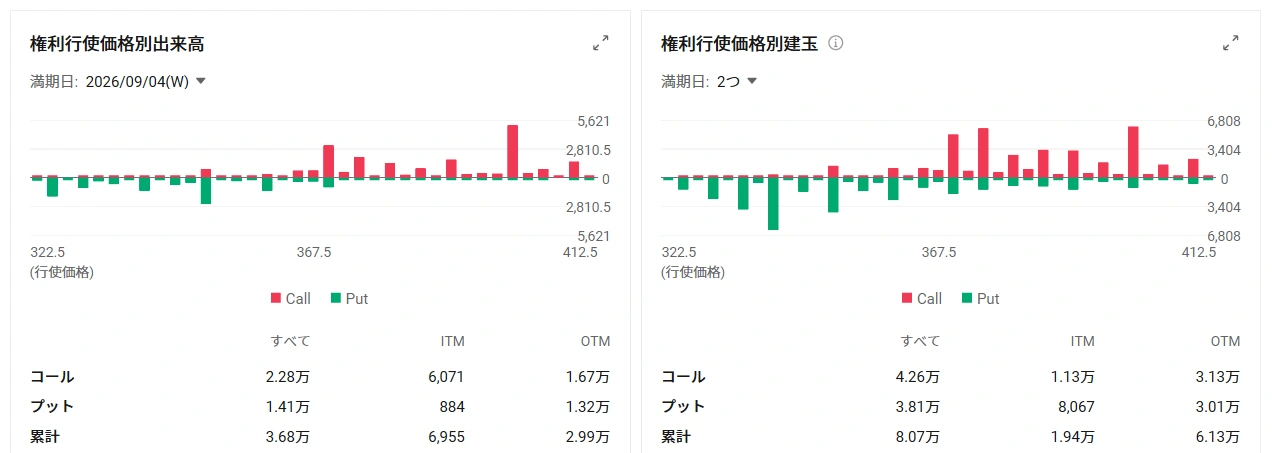The height and width of the screenshot is (453, 1272).
Task: Click the プット all value 3.81万
Action: point(918,406)
